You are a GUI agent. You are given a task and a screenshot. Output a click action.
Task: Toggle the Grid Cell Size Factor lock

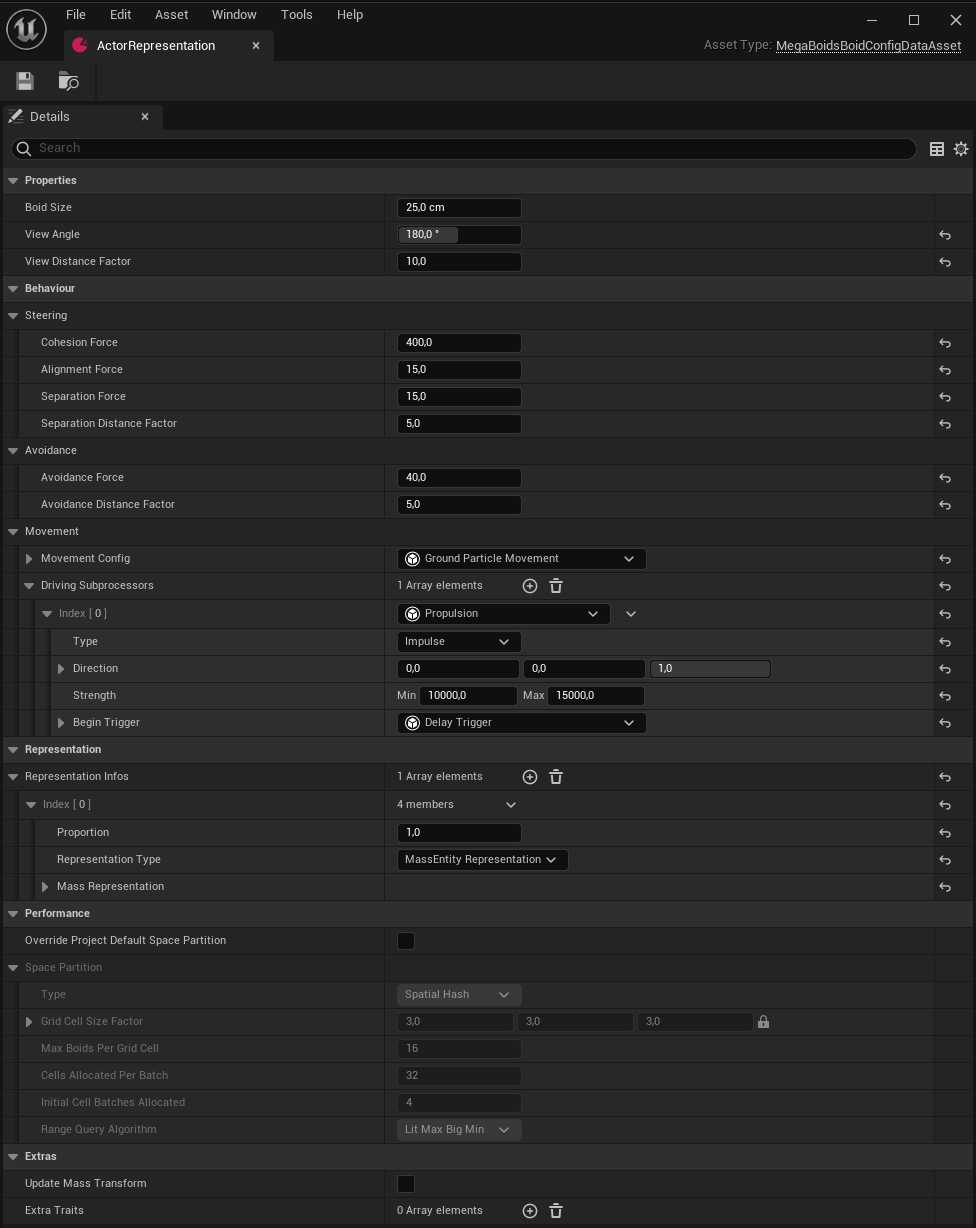(x=763, y=1021)
